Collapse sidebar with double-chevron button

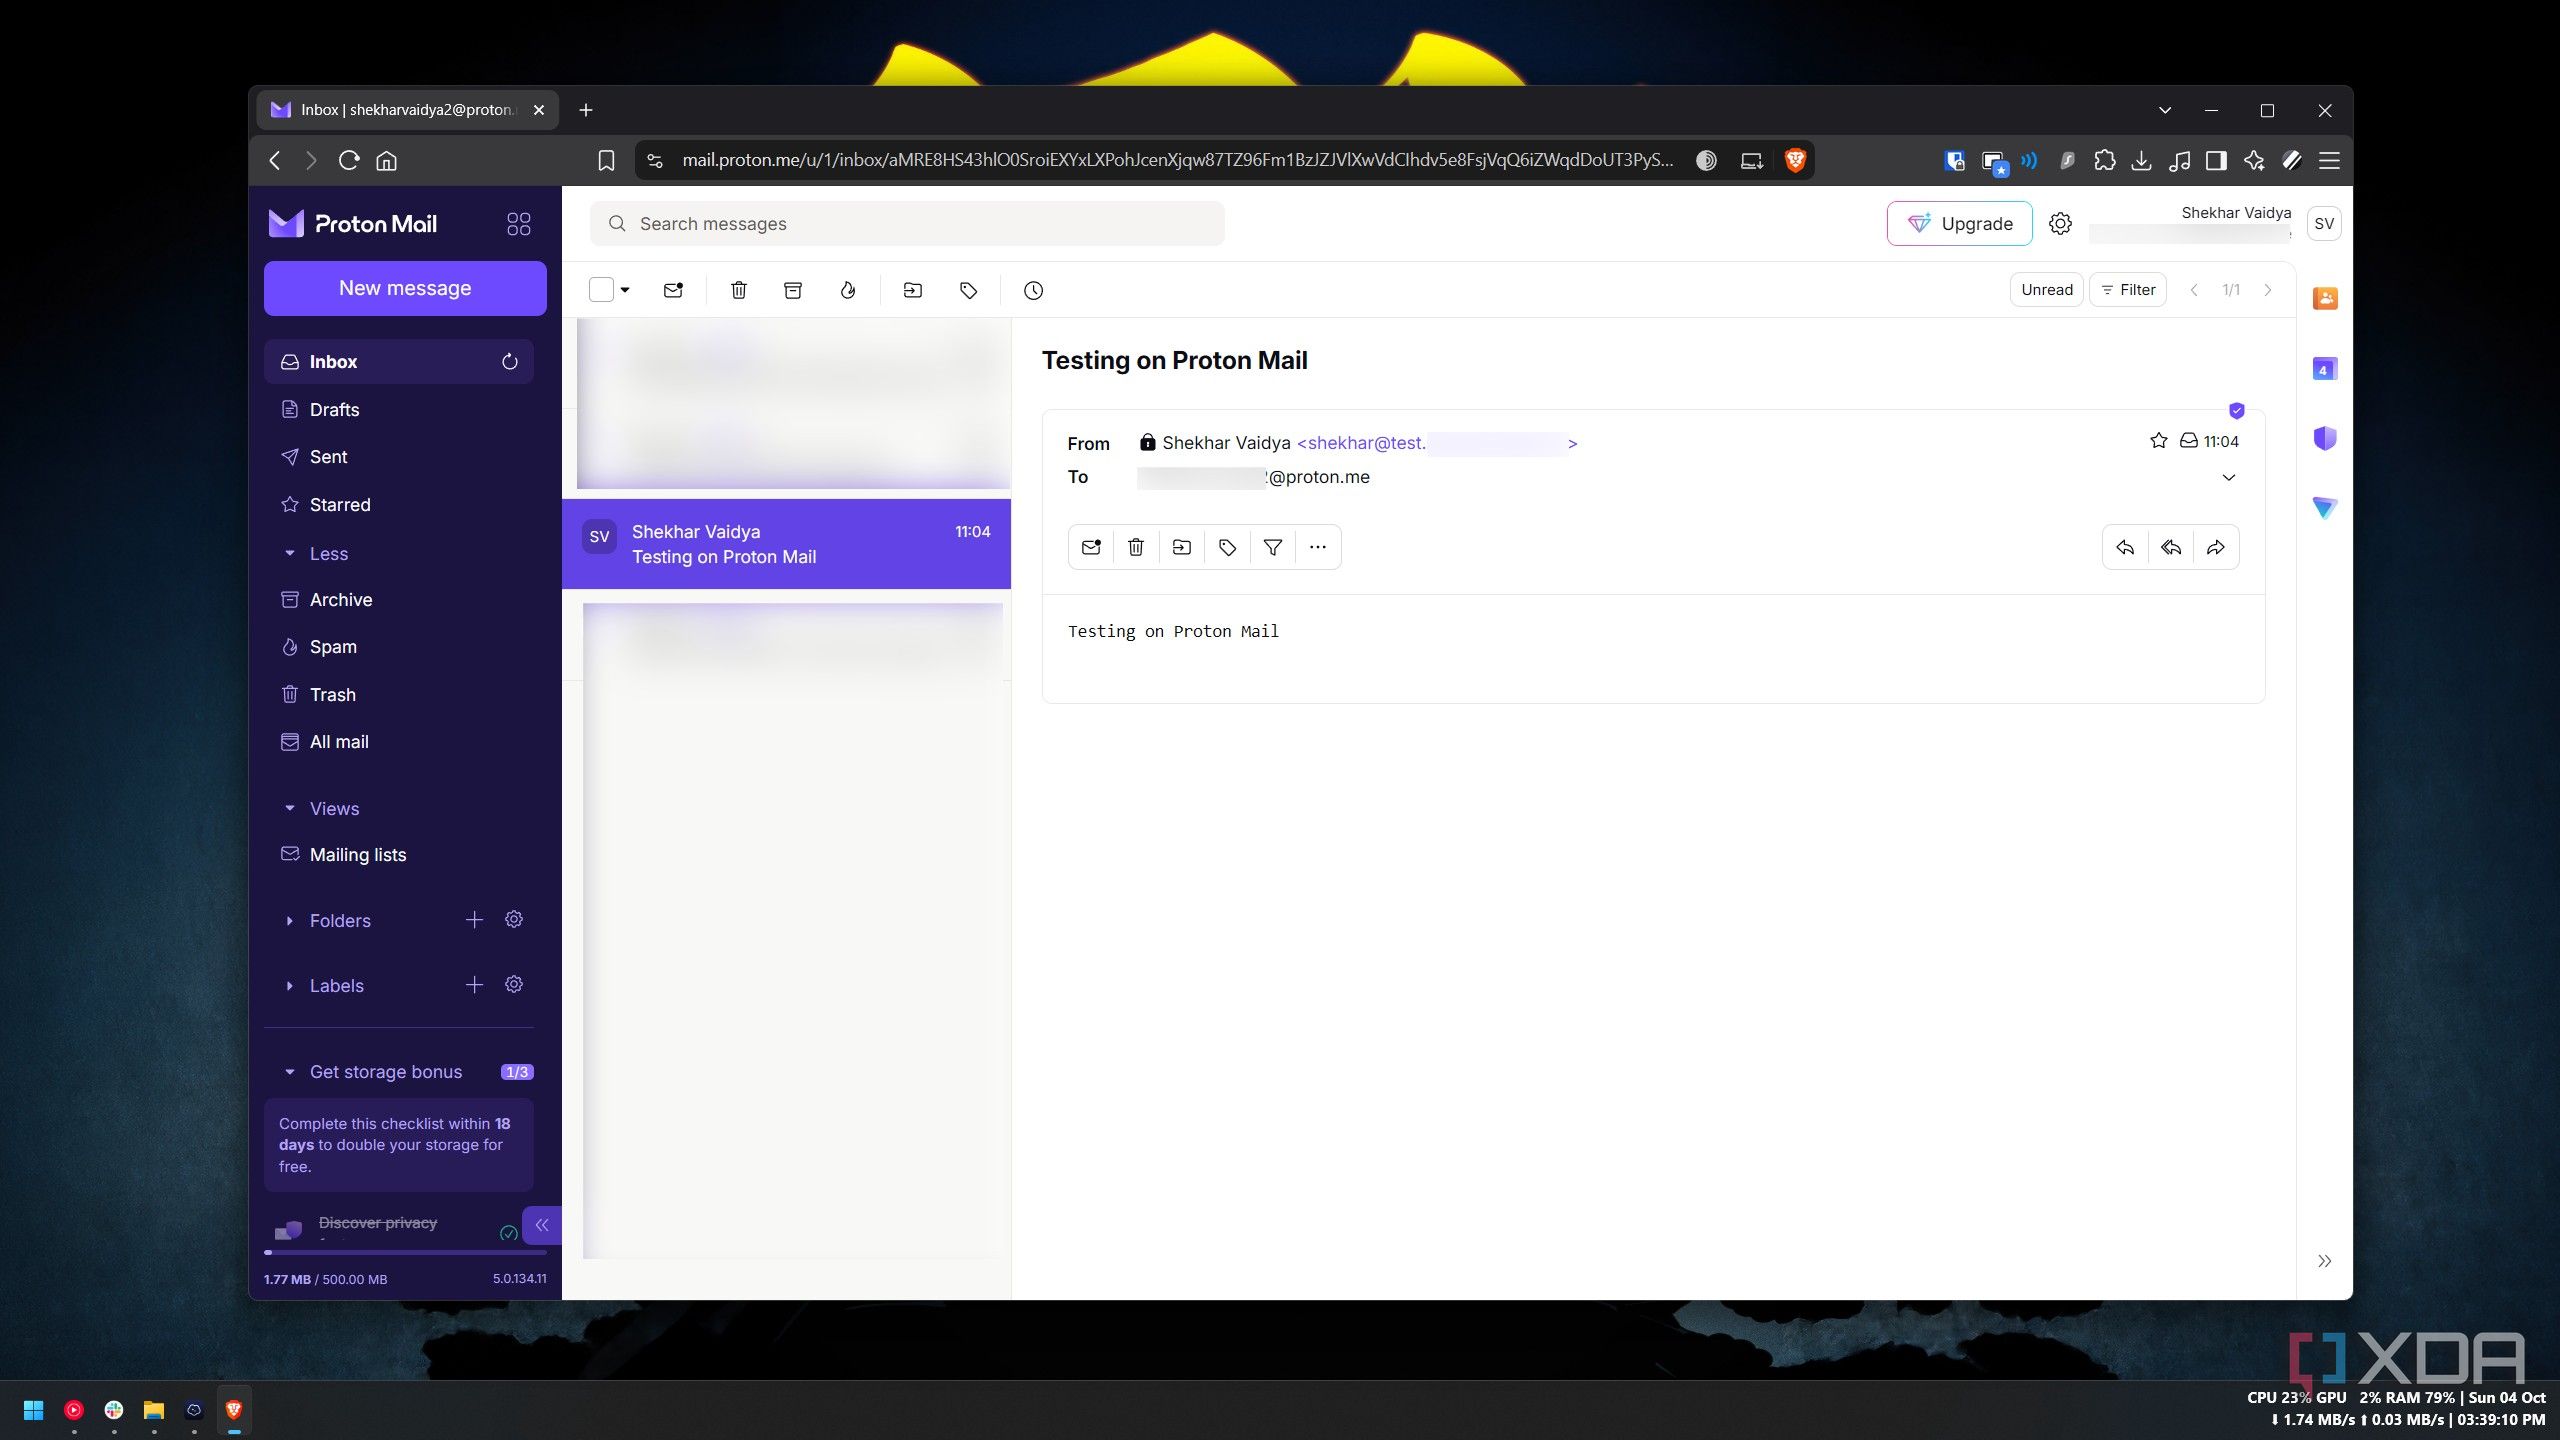click(542, 1225)
